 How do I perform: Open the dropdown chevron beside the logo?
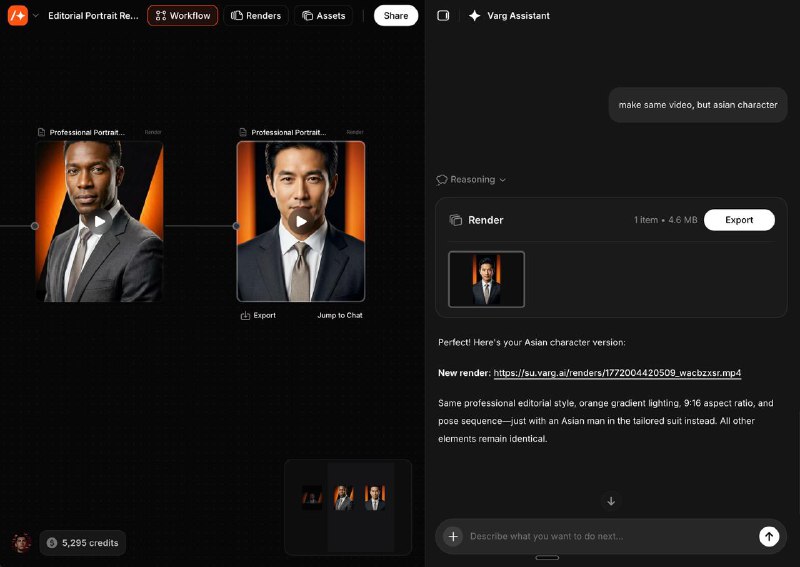click(x=36, y=16)
